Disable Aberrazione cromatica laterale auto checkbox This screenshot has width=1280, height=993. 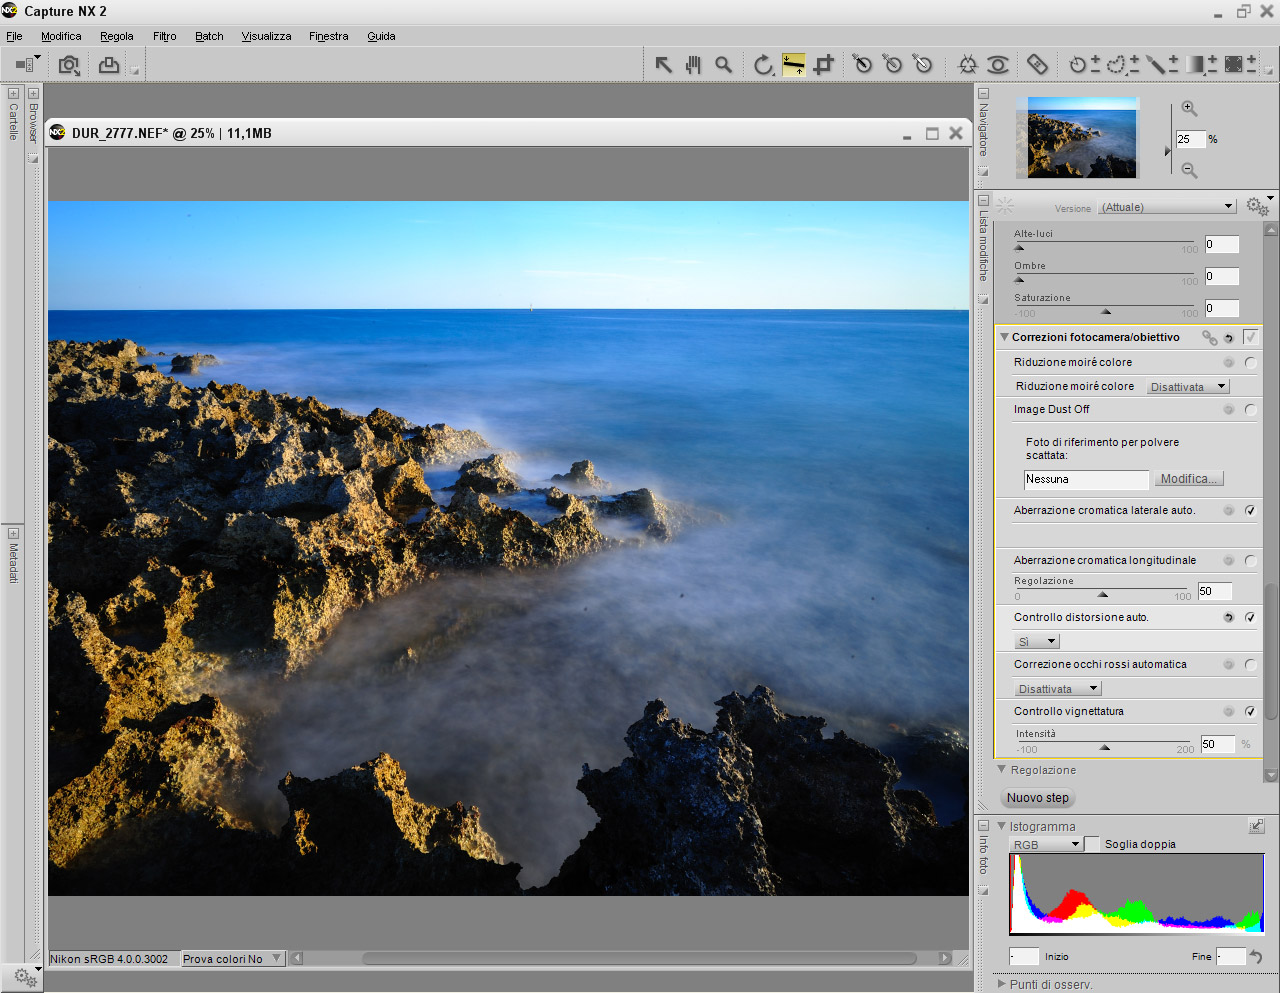click(x=1250, y=510)
